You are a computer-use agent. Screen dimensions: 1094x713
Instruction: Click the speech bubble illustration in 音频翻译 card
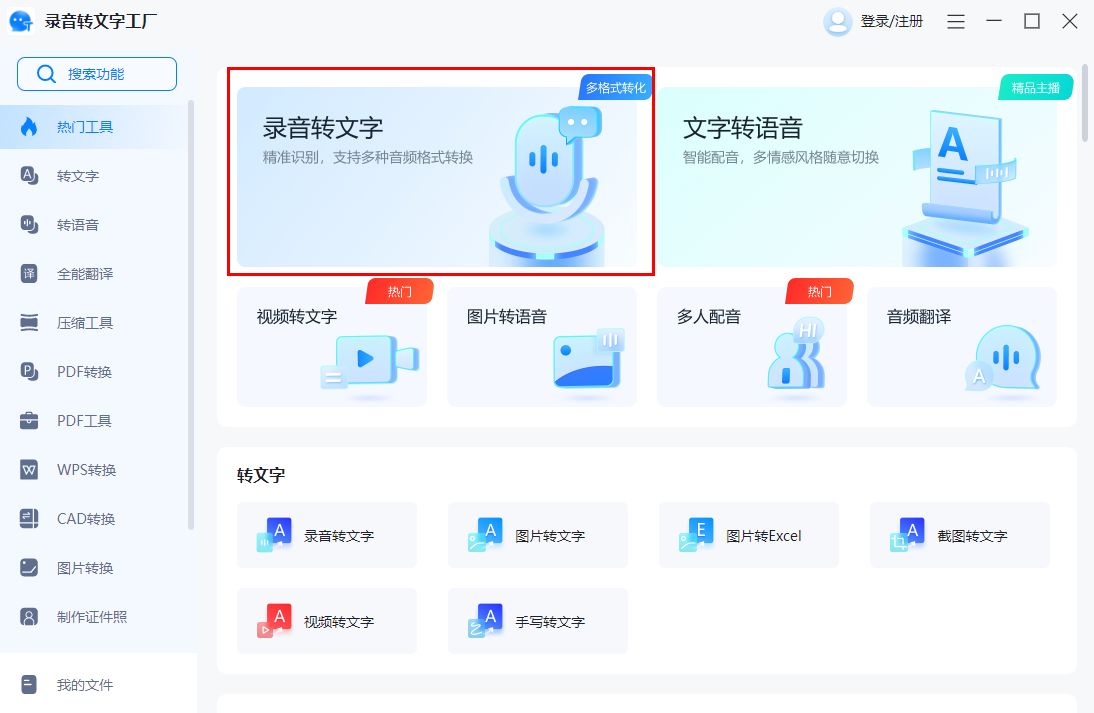(1003, 359)
